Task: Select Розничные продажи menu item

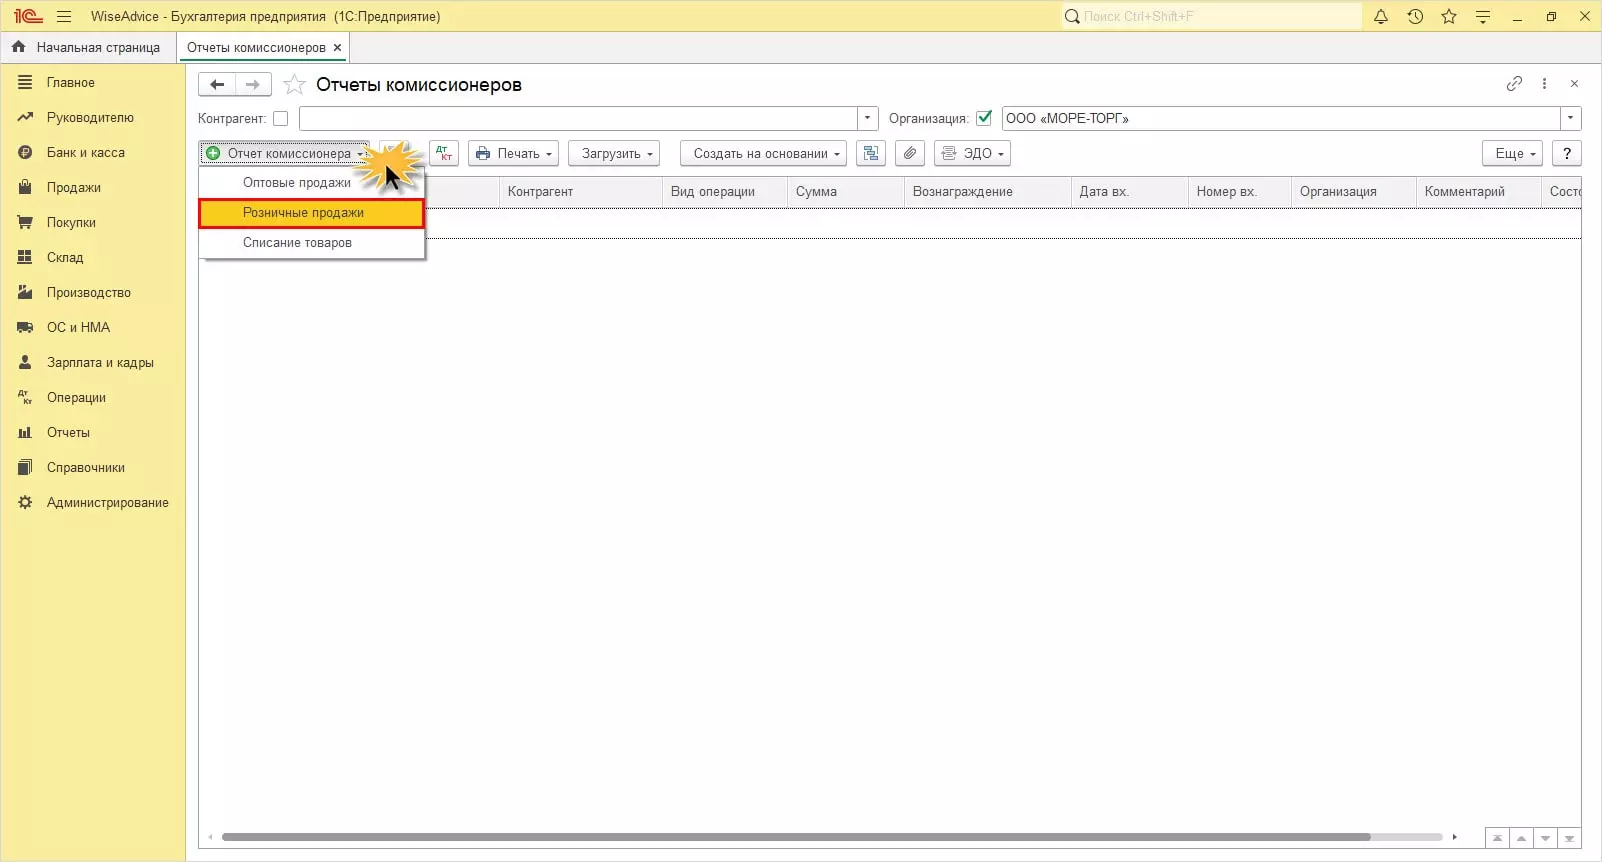Action: point(312,213)
